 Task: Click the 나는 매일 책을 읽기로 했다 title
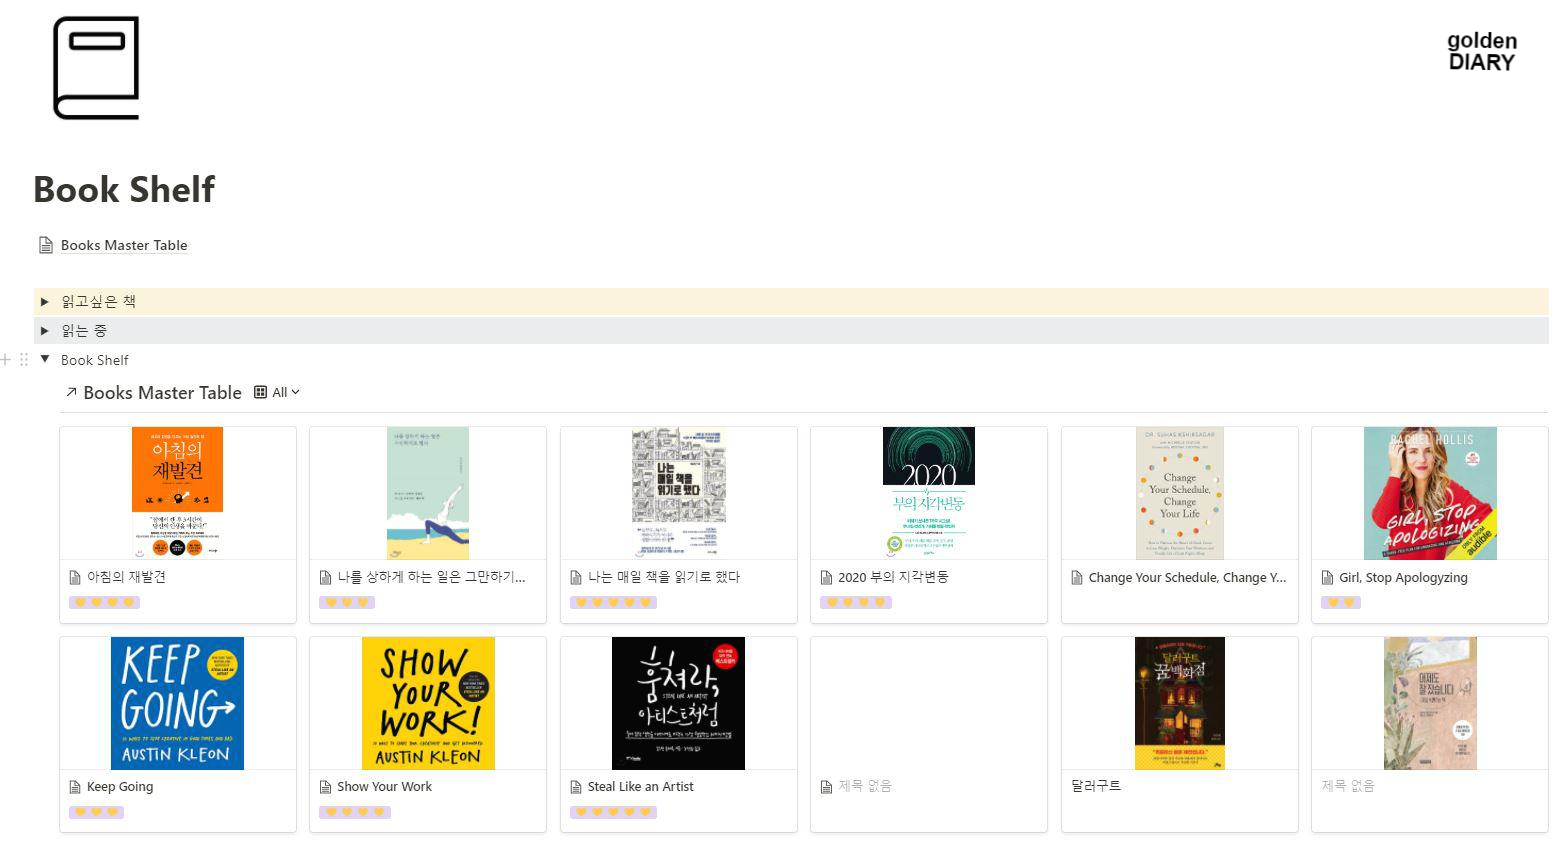tap(664, 577)
